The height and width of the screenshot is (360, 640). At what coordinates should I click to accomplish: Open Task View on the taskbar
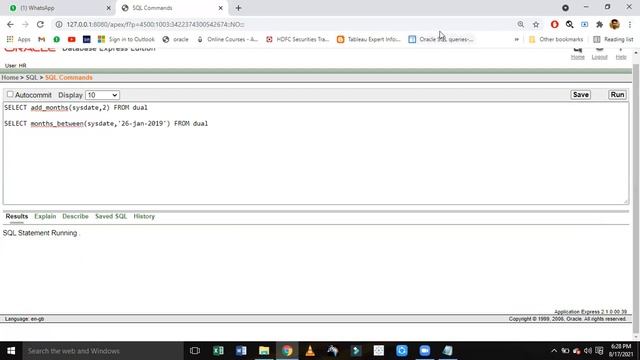tap(195, 351)
